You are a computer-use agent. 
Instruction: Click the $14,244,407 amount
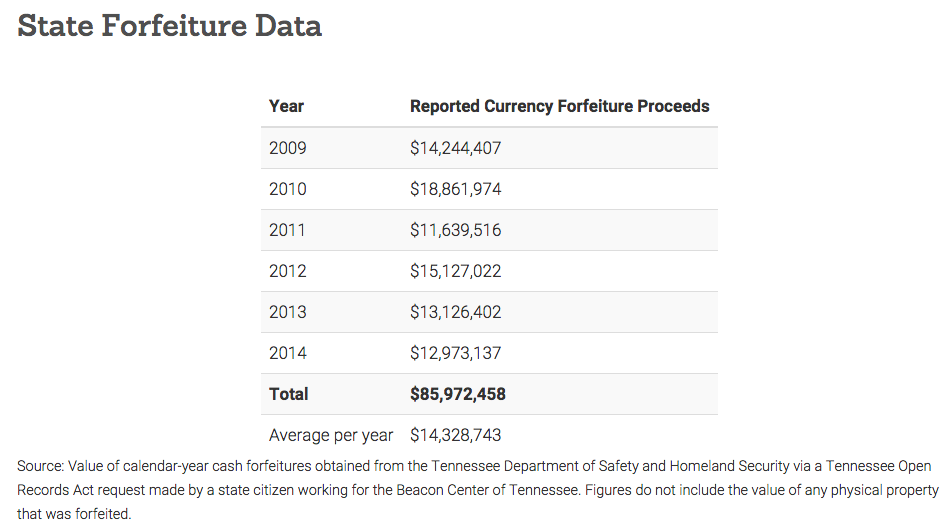click(456, 148)
